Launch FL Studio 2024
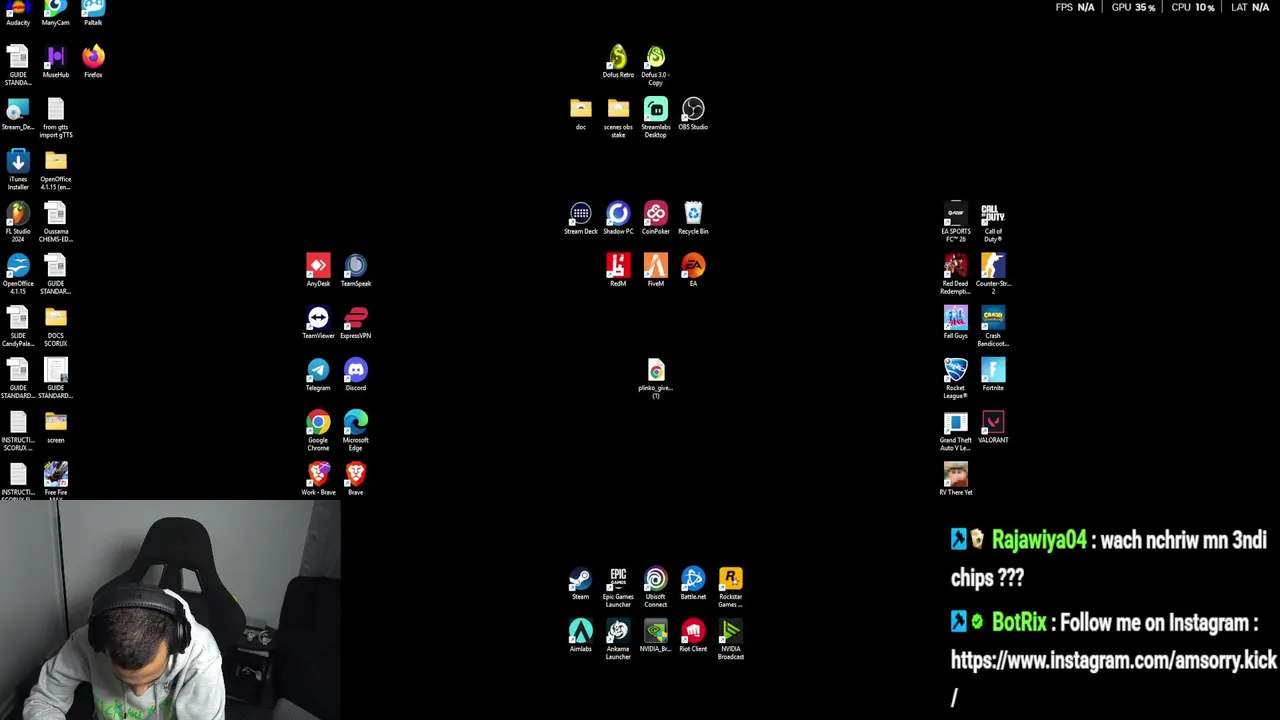This screenshot has height=720, width=1280. [x=18, y=222]
